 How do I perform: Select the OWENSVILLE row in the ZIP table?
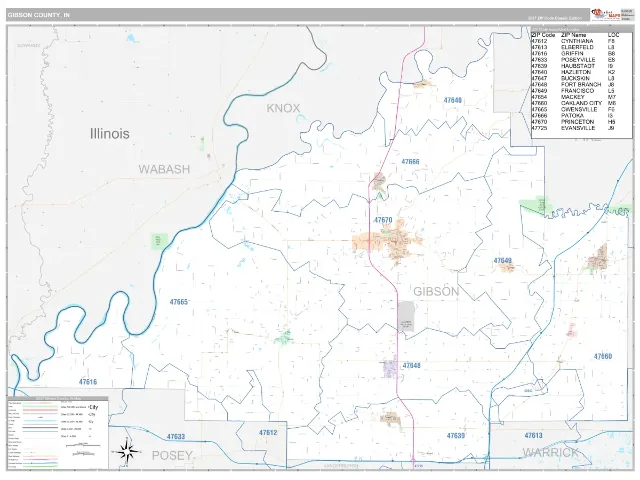[573, 109]
